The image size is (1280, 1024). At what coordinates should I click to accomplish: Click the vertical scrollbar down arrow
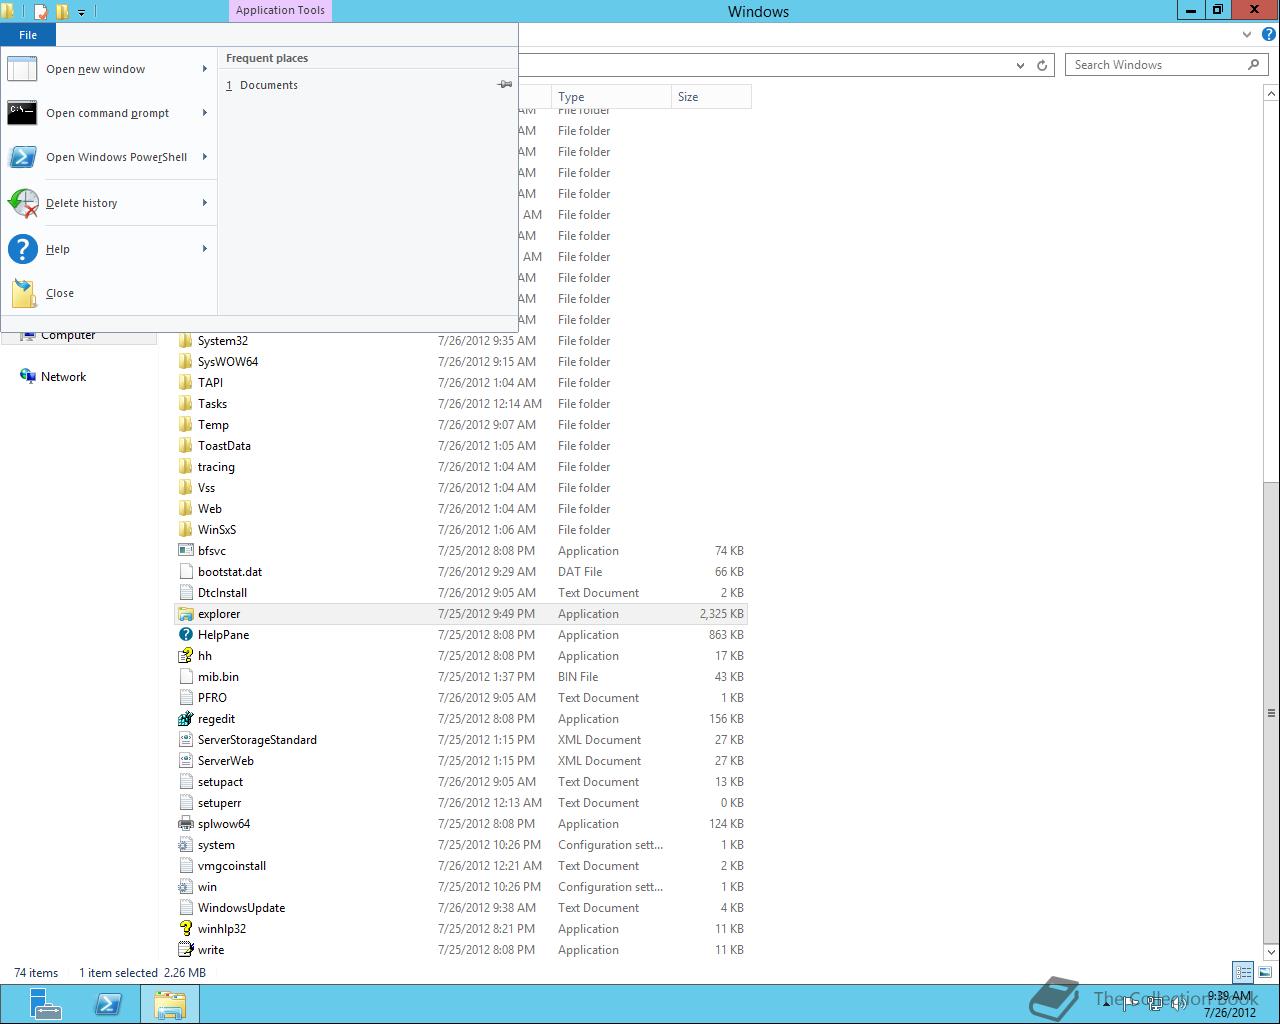click(1271, 952)
